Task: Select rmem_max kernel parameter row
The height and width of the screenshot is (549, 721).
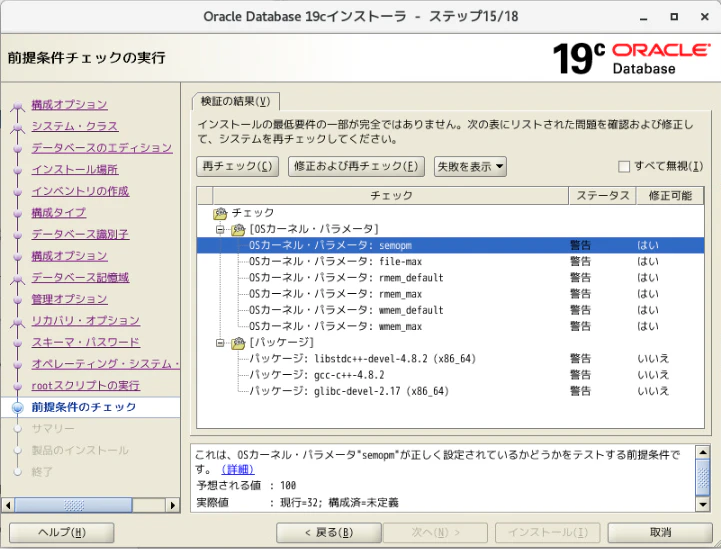Action: pyautogui.click(x=450, y=294)
